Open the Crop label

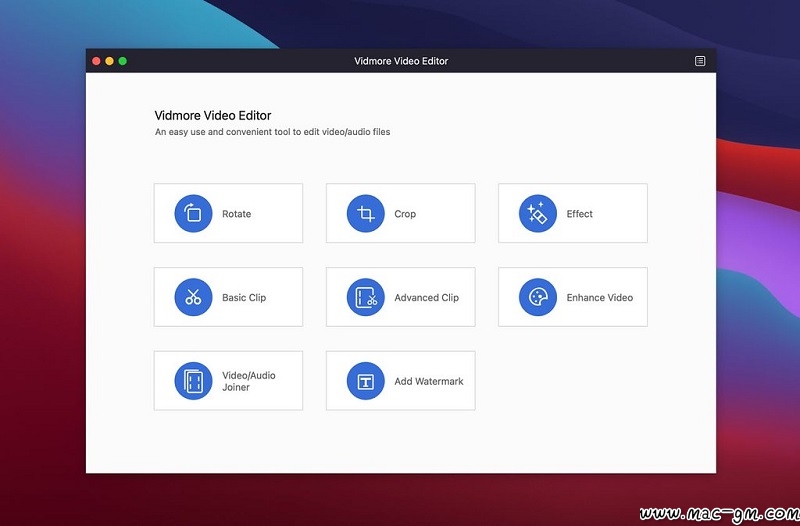[405, 214]
